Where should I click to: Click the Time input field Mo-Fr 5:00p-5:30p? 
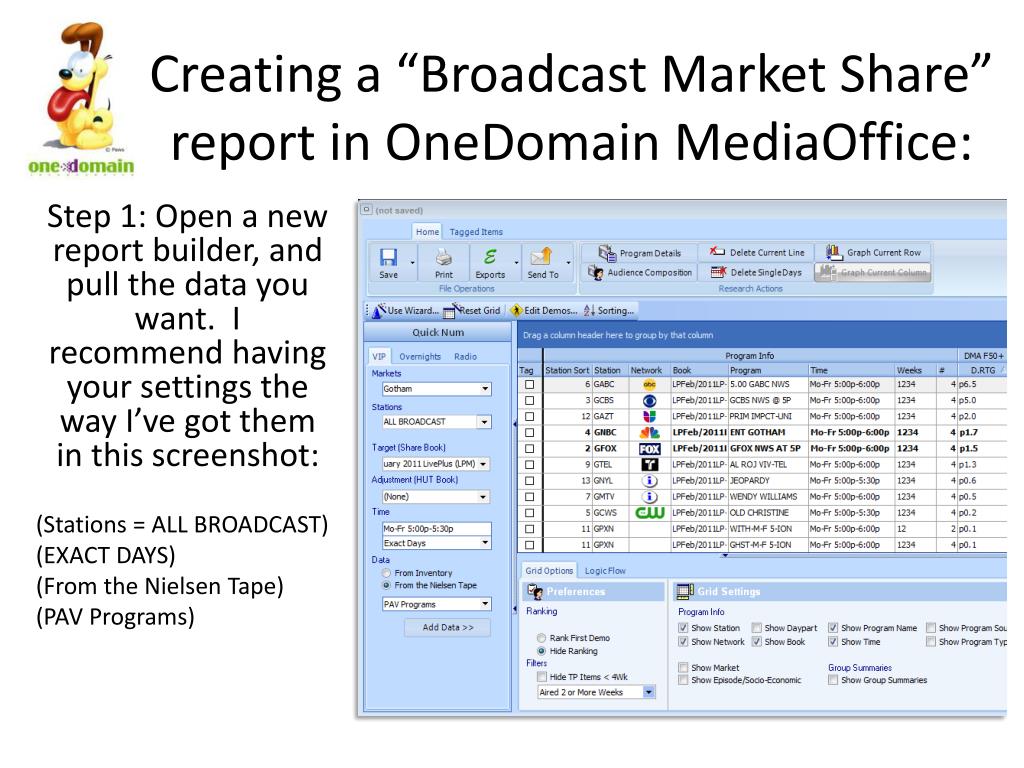click(x=437, y=529)
